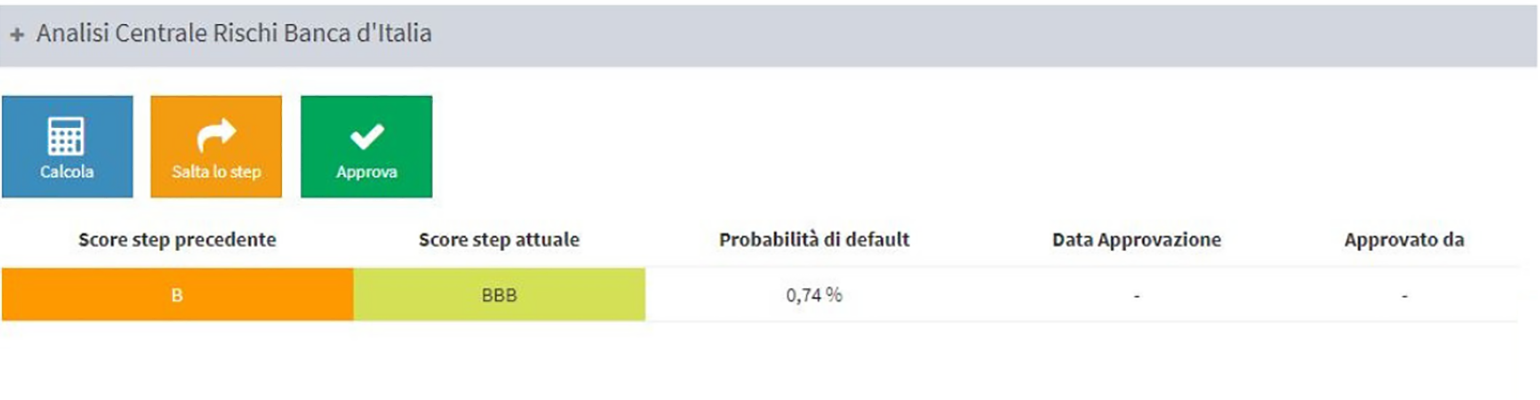Screen dimensions: 1540x400
Task: Click the yellow-green BBB score cell
Action: click(499, 295)
